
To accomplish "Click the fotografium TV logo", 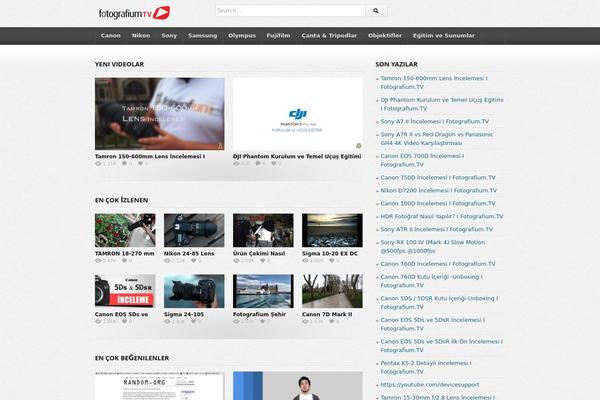I will coord(134,13).
